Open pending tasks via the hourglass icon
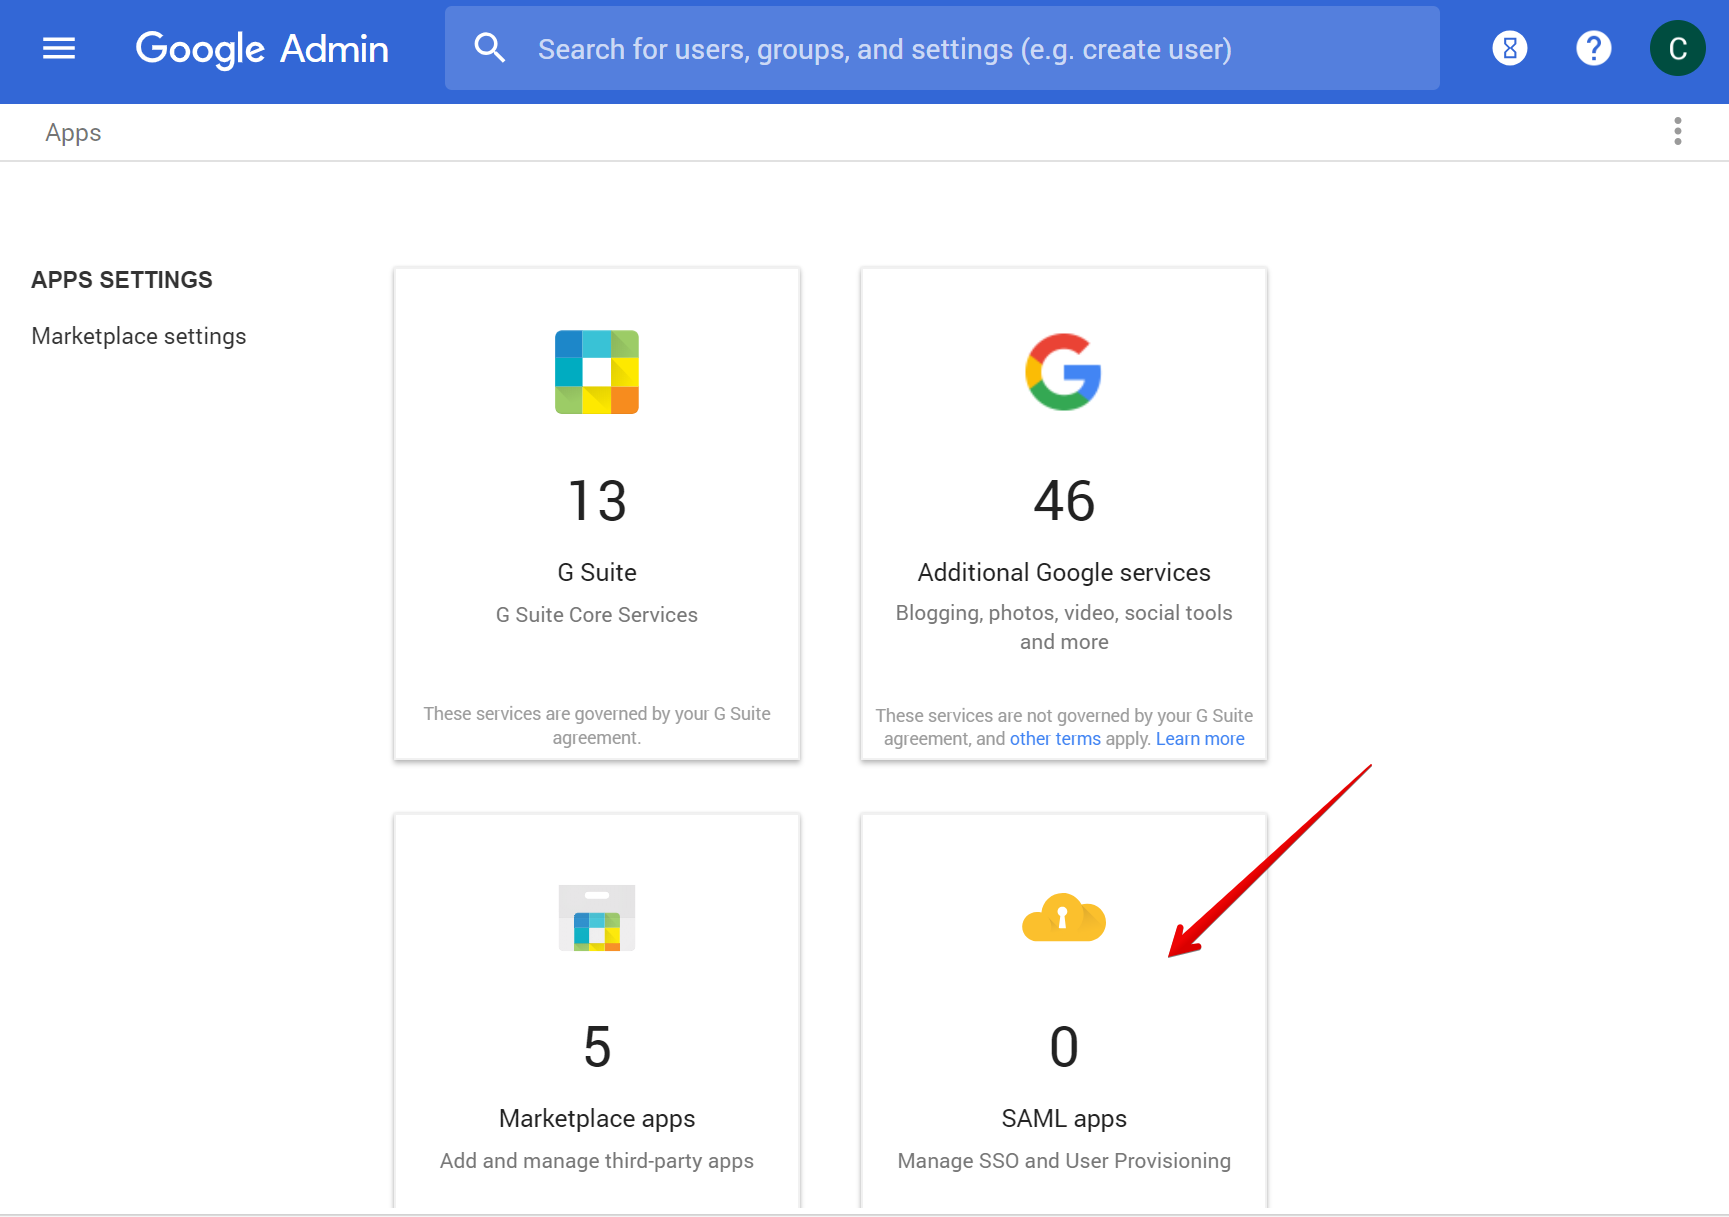The width and height of the screenshot is (1729, 1217). [1509, 47]
